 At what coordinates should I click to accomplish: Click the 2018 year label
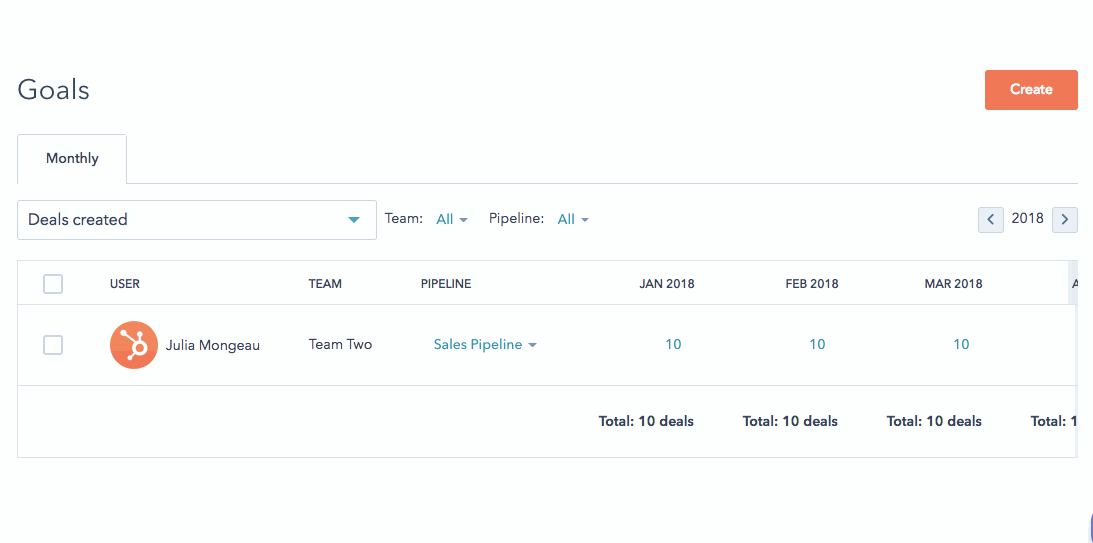pos(1027,219)
